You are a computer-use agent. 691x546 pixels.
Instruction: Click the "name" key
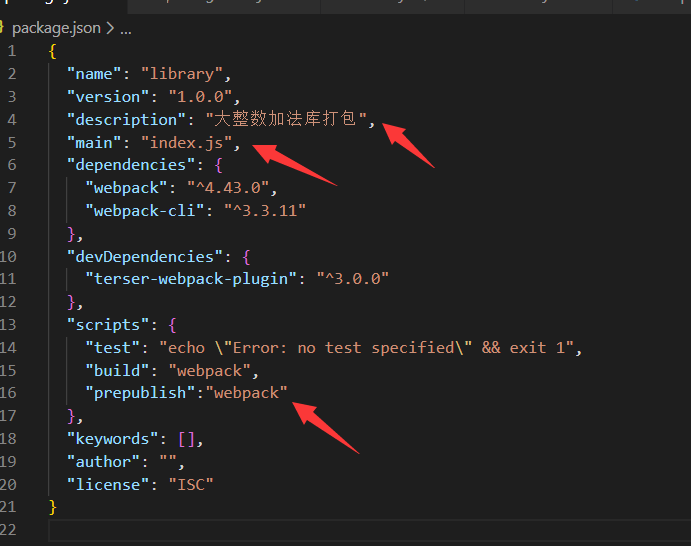(x=93, y=74)
